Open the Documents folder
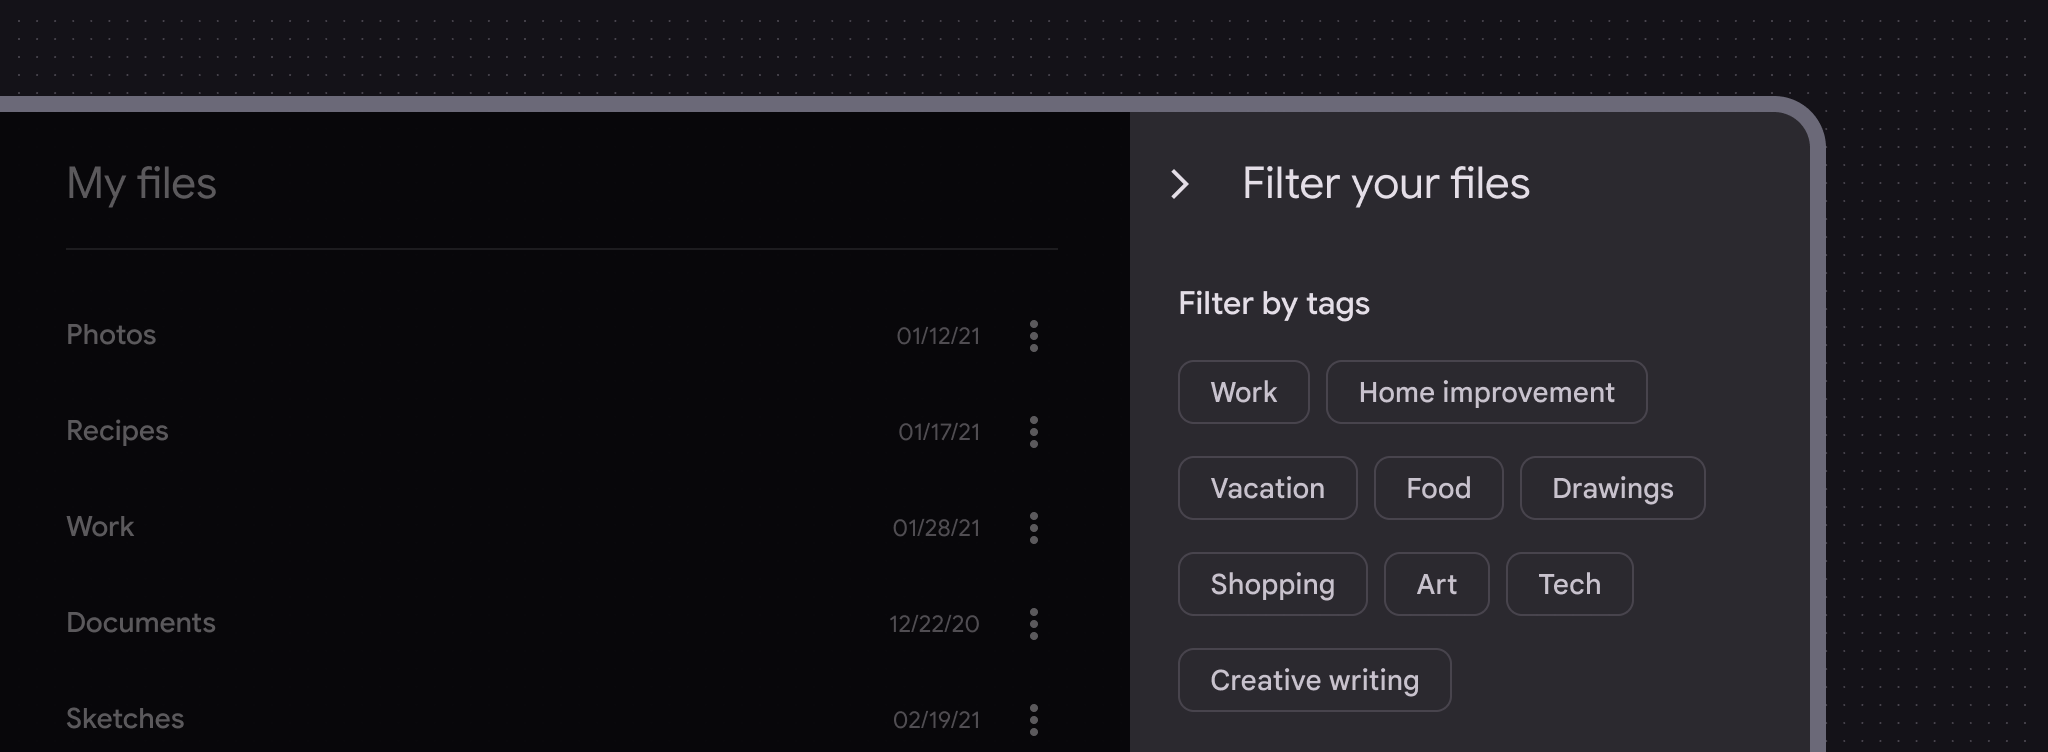 pyautogui.click(x=141, y=623)
